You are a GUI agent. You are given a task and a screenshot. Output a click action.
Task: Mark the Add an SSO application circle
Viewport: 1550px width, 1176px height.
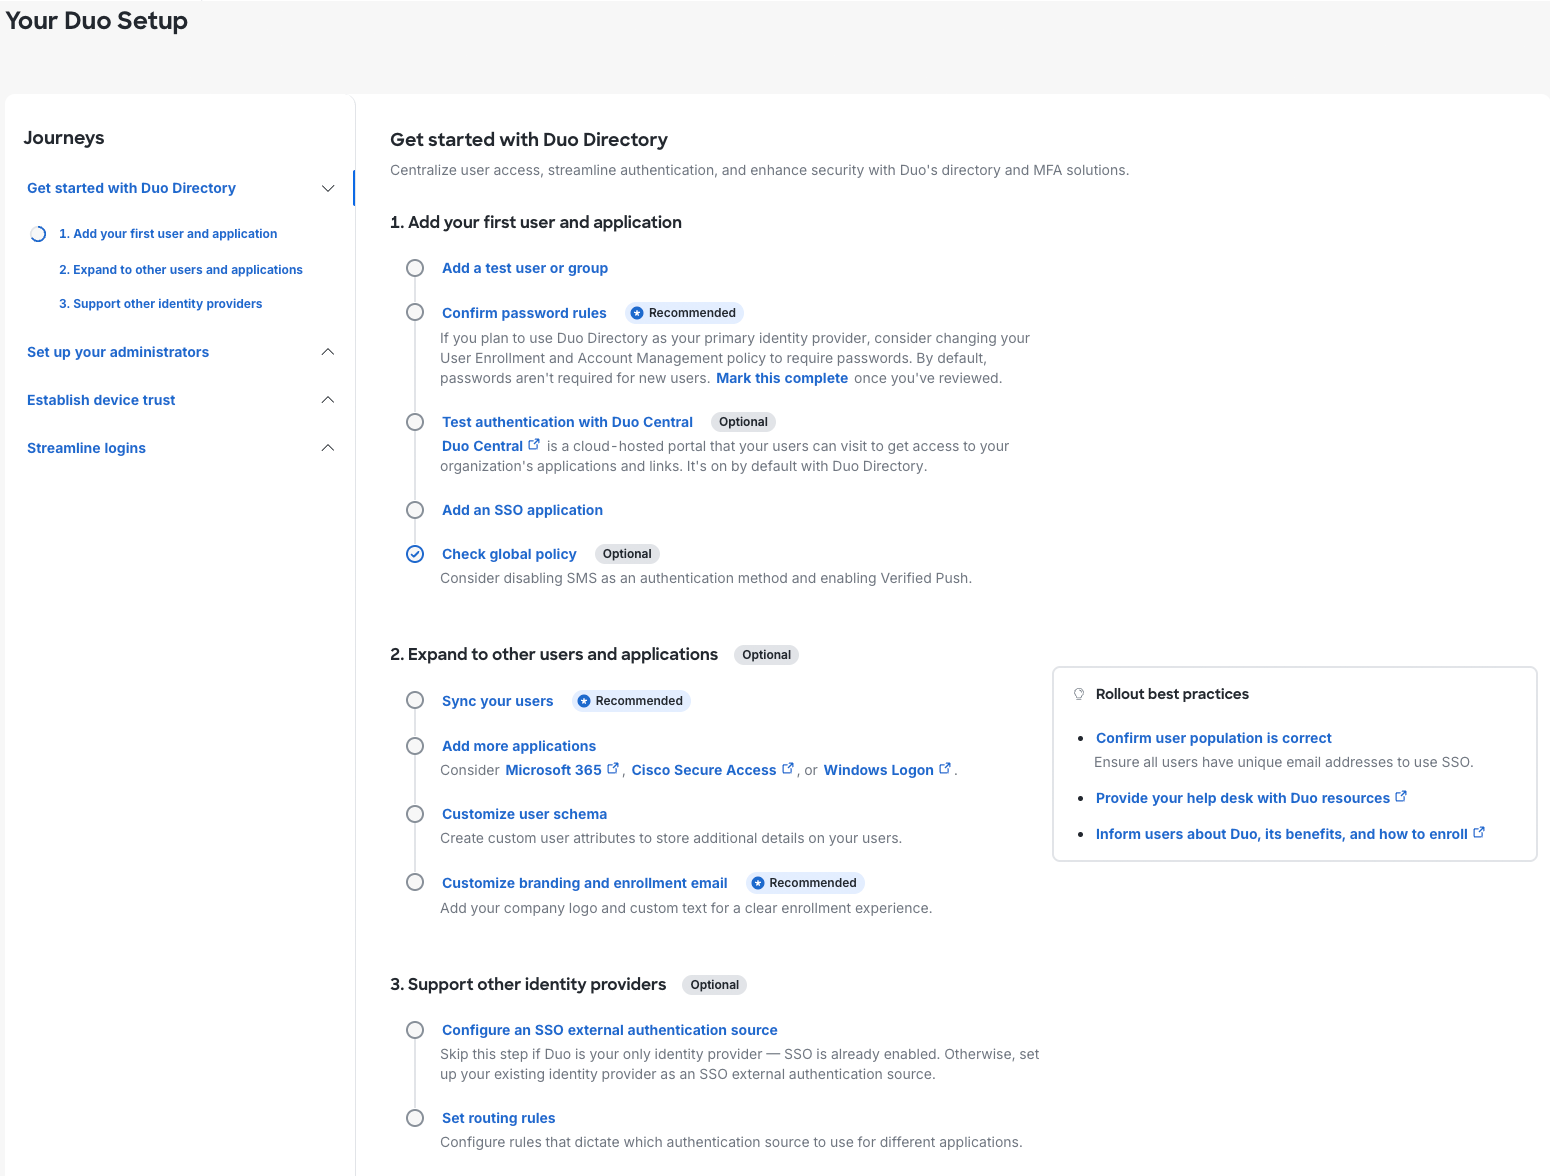[415, 510]
